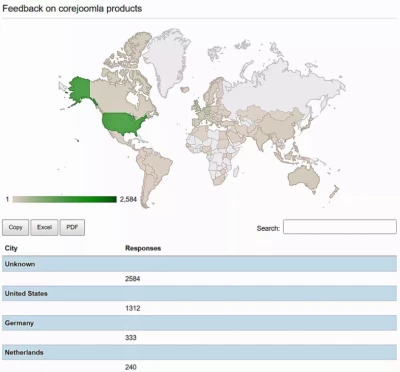Image resolution: width=400 pixels, height=372 pixels.
Task: Select the United States on the map
Action: [x=122, y=123]
